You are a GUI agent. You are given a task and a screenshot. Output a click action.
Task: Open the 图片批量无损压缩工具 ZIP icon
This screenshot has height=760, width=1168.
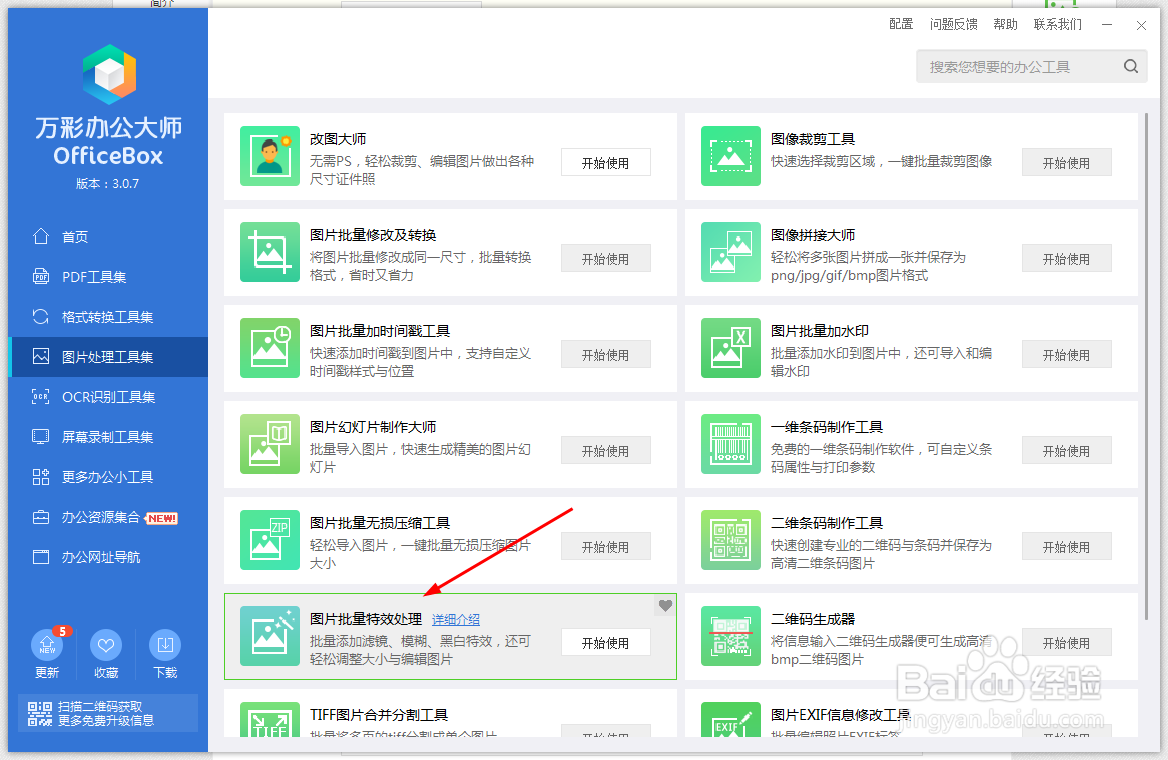[x=270, y=540]
